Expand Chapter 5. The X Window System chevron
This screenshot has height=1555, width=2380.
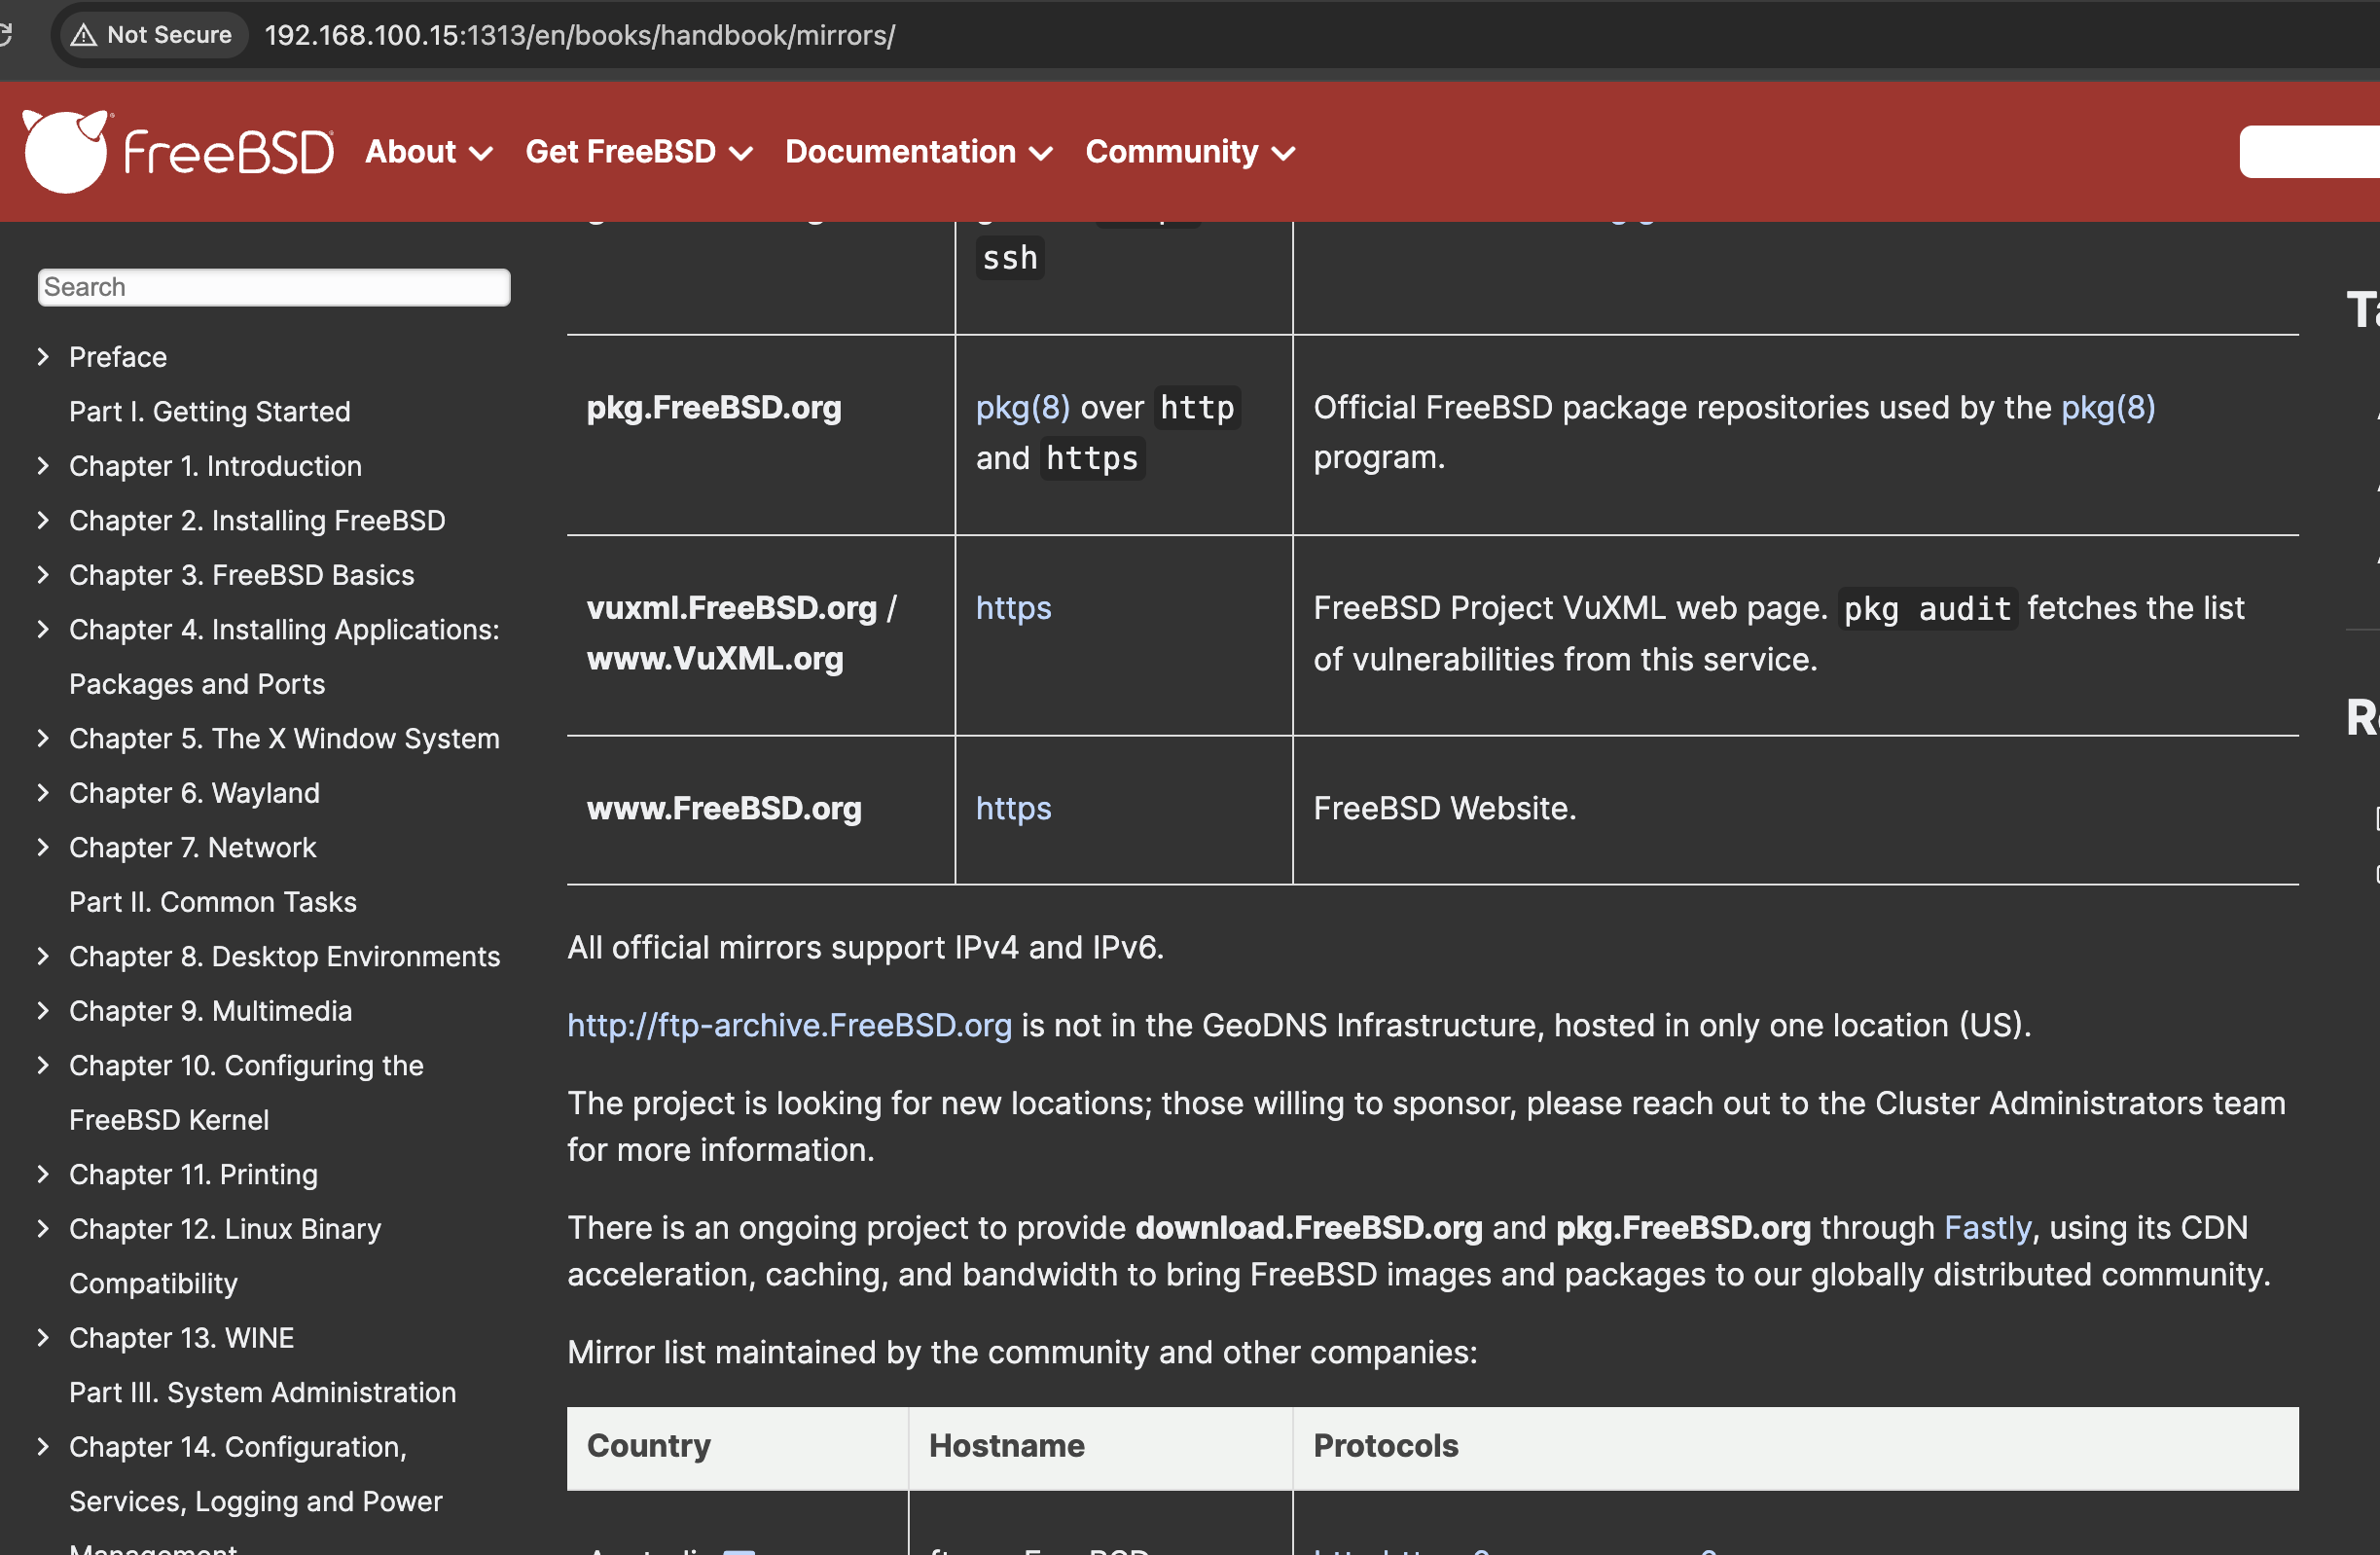[43, 738]
